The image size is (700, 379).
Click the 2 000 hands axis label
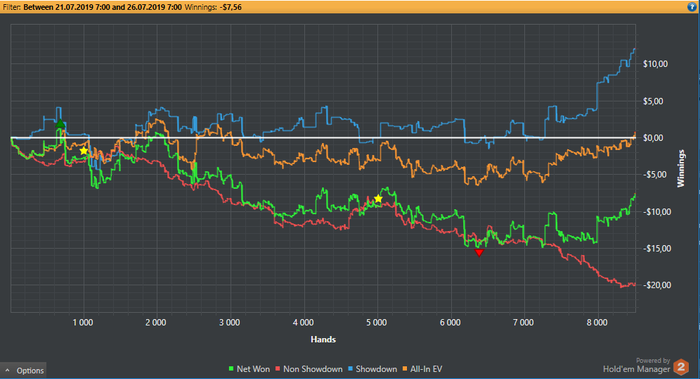[156, 323]
